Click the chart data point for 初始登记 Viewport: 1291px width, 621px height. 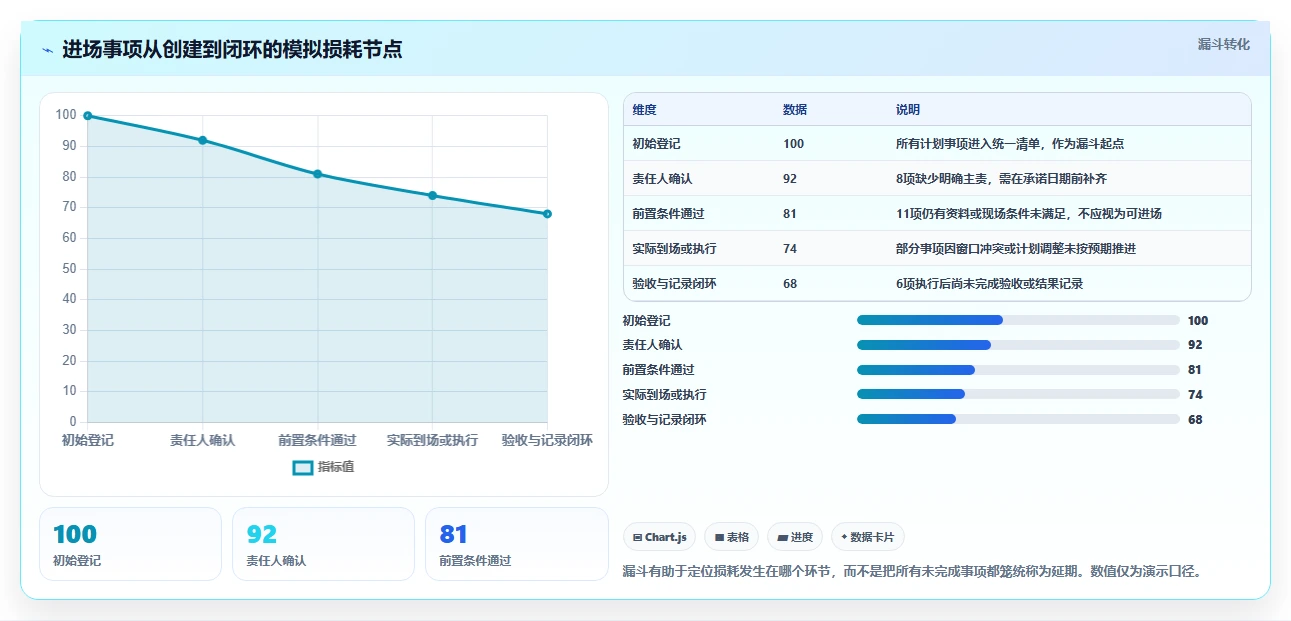pos(88,116)
